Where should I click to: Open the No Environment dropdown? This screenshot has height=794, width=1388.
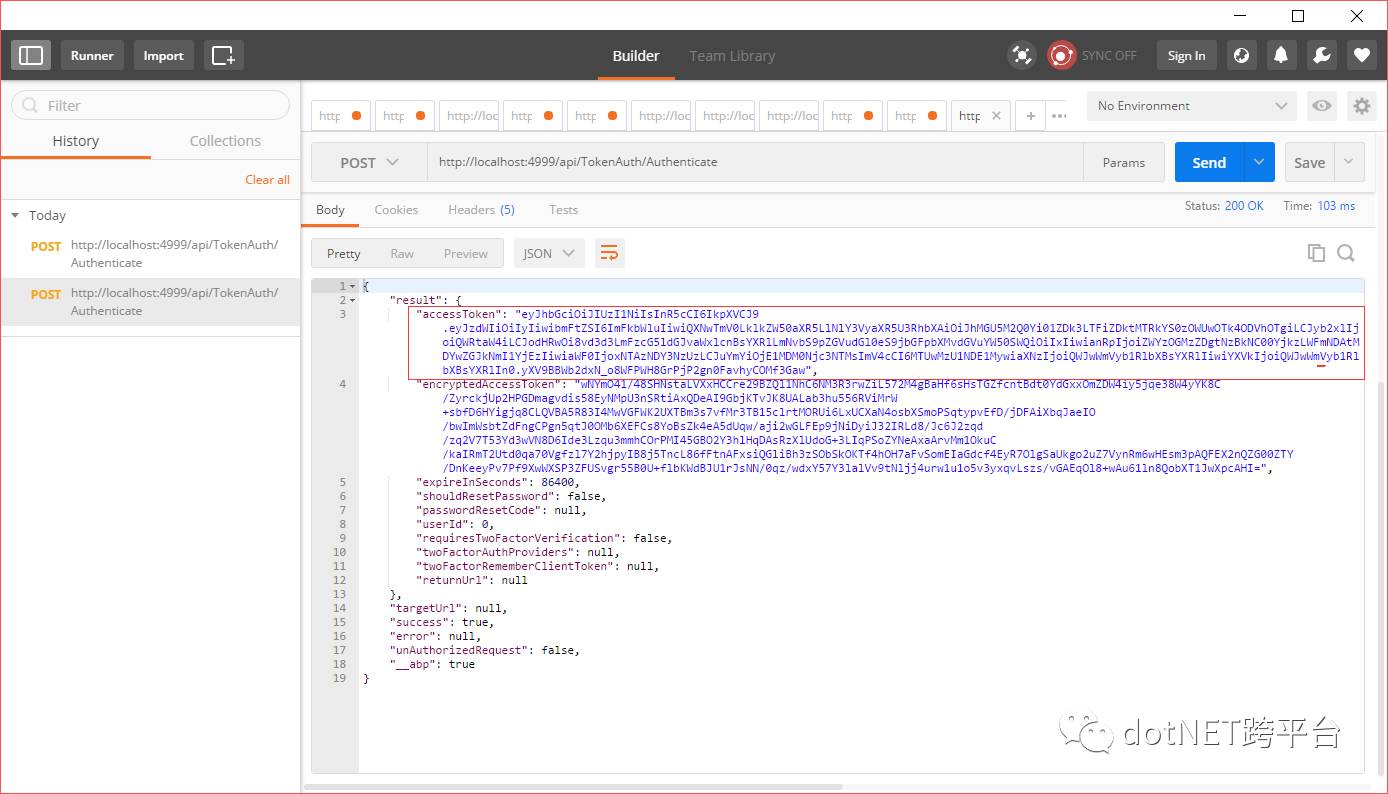[x=1192, y=106]
